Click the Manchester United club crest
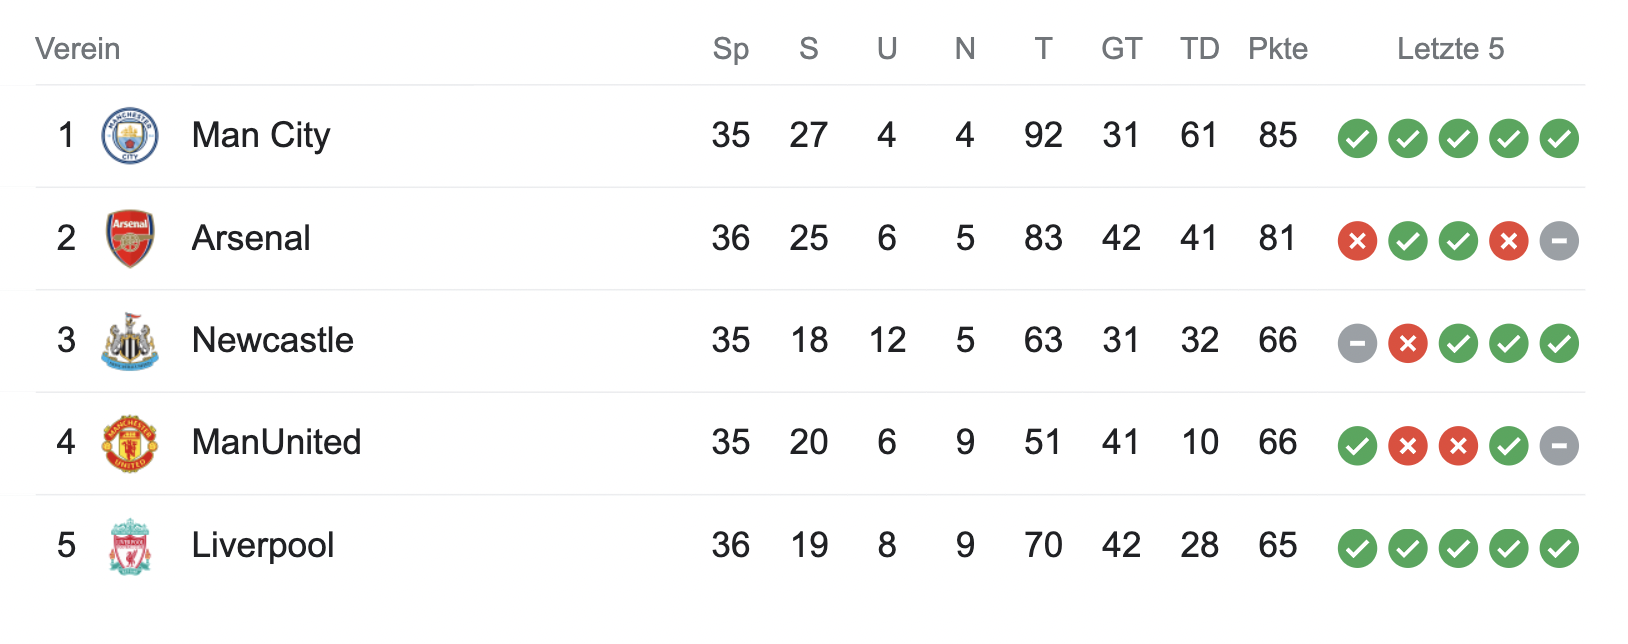1628x644 pixels. (x=130, y=443)
